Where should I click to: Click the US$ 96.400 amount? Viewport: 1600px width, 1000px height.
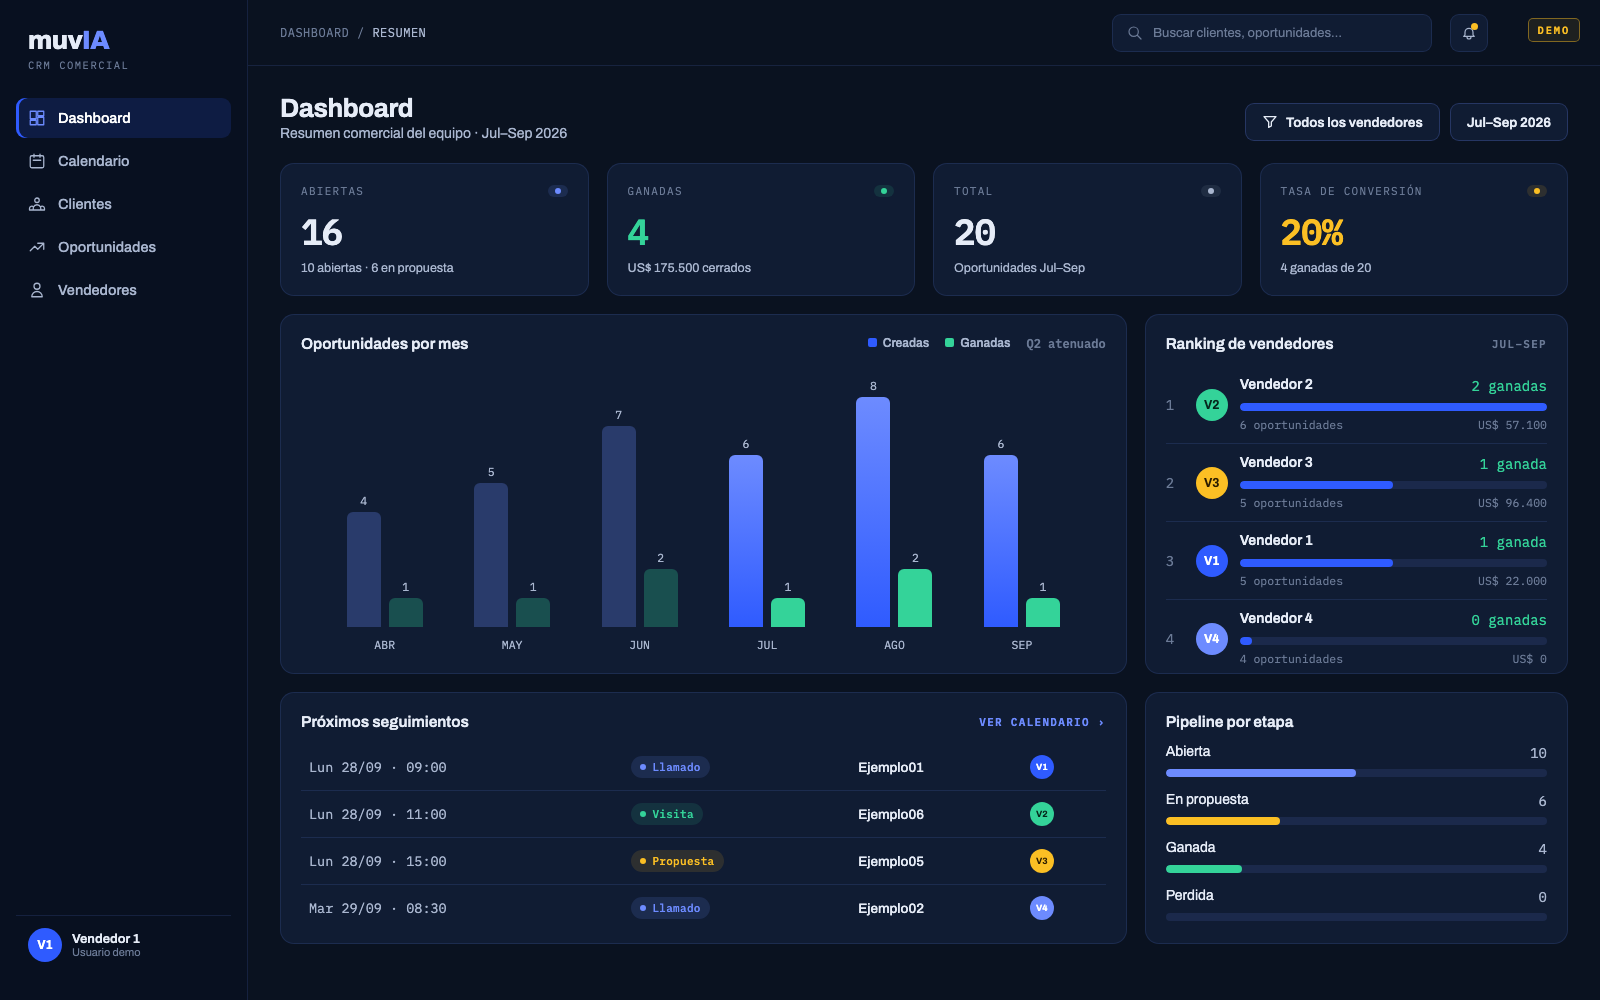pyautogui.click(x=1512, y=503)
